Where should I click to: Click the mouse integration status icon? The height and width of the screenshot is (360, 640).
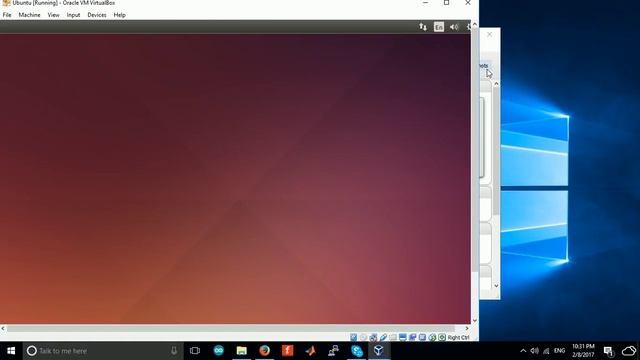(432, 337)
